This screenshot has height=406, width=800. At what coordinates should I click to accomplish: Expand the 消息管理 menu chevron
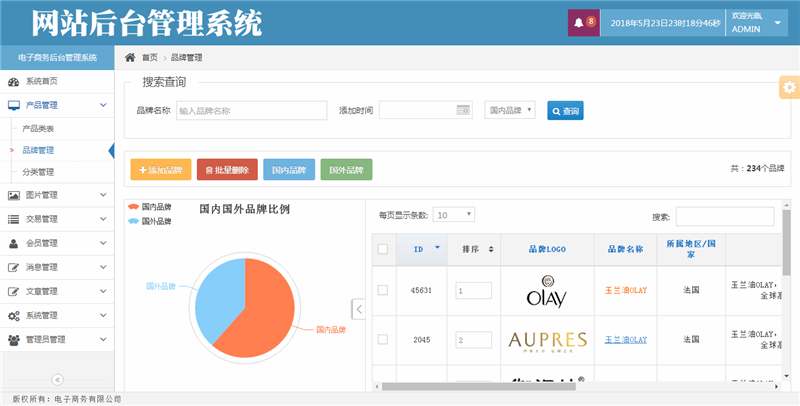pyautogui.click(x=103, y=267)
